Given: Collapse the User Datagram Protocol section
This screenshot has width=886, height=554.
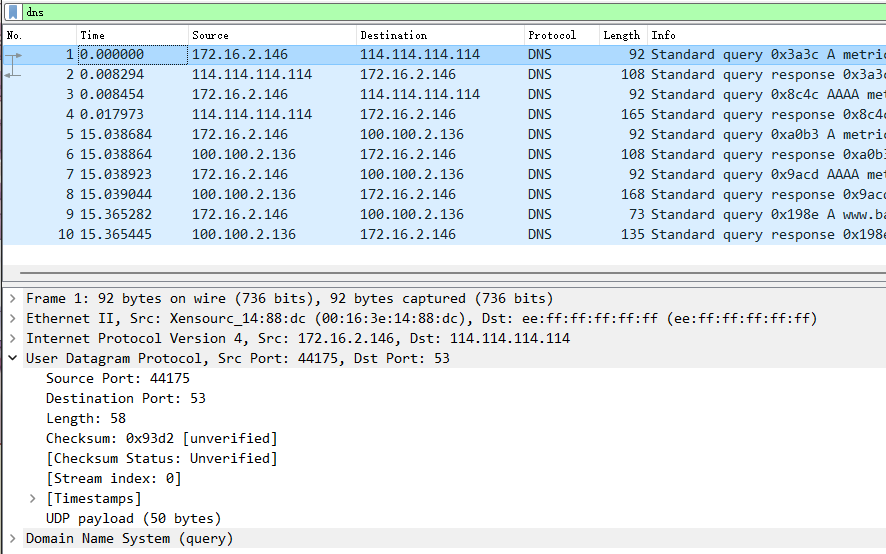Looking at the screenshot, I should [12, 359].
